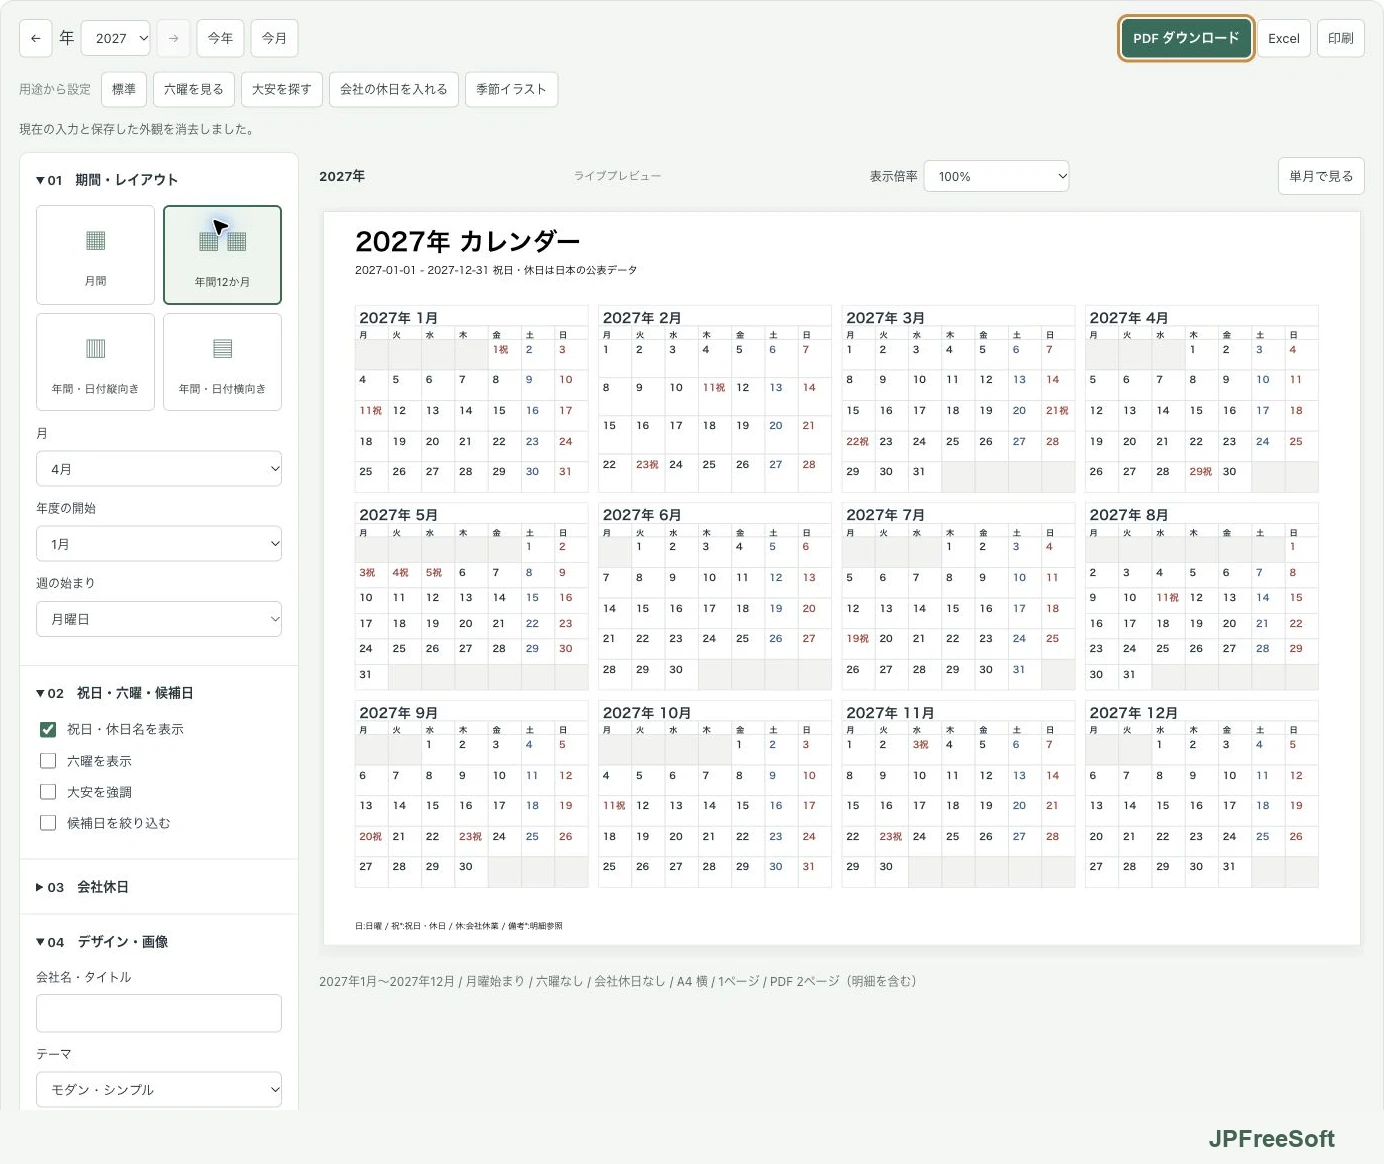This screenshot has width=1384, height=1164.
Task: Click April 29祝 holiday cell
Action: pyautogui.click(x=1201, y=477)
